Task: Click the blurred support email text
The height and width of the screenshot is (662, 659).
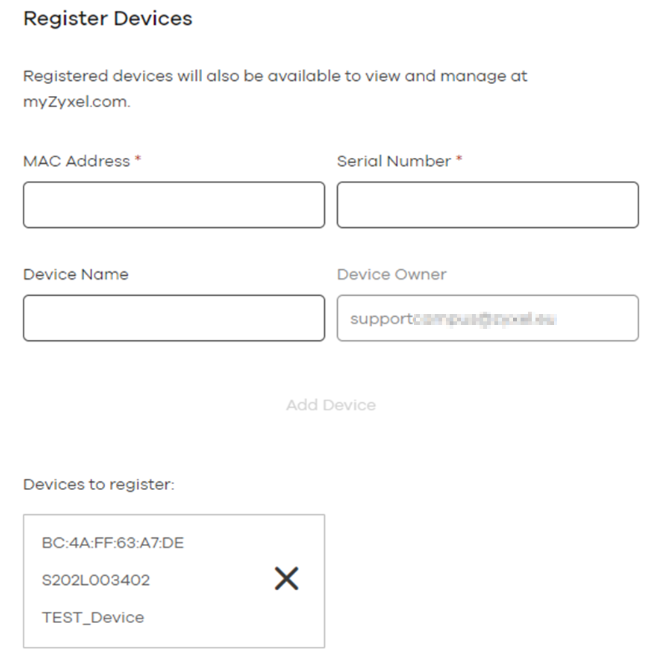Action: [453, 319]
